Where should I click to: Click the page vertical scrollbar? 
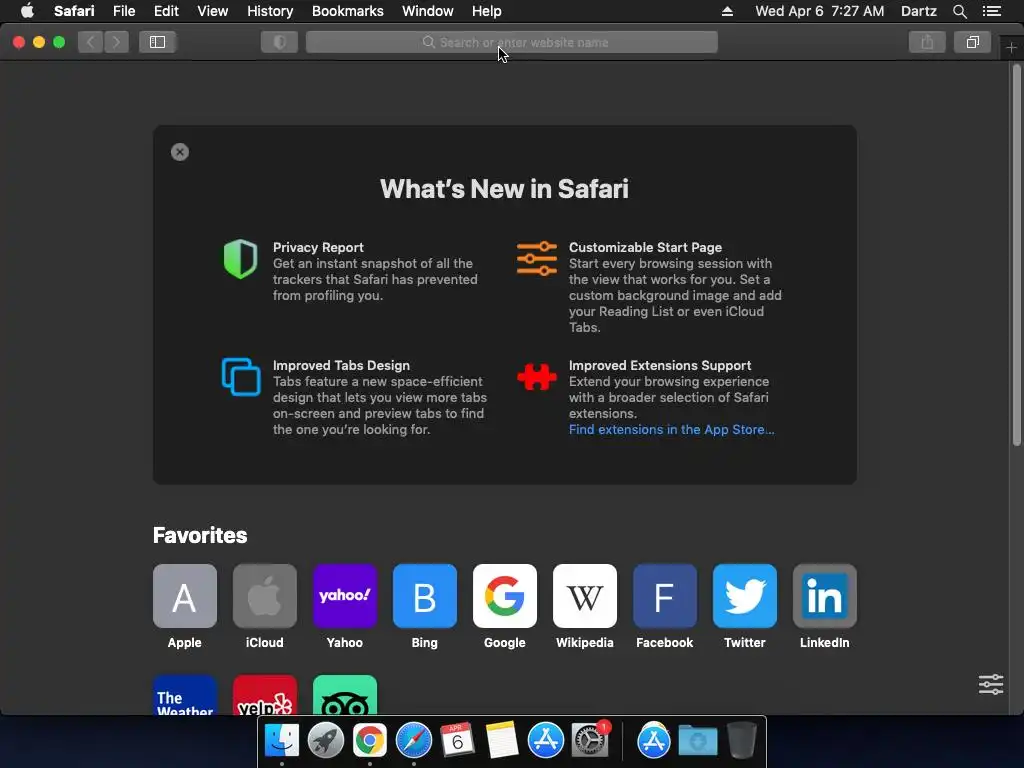1016,257
